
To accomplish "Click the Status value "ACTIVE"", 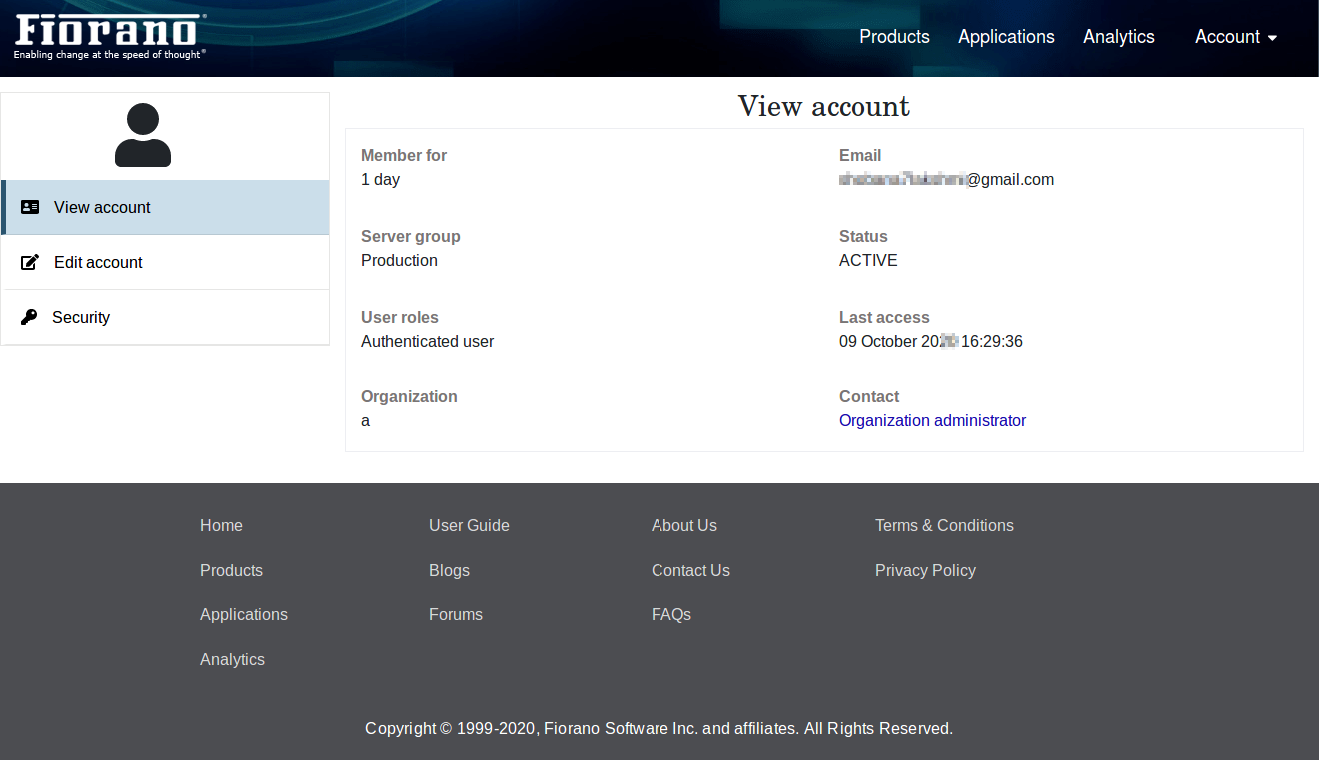I will [868, 261].
